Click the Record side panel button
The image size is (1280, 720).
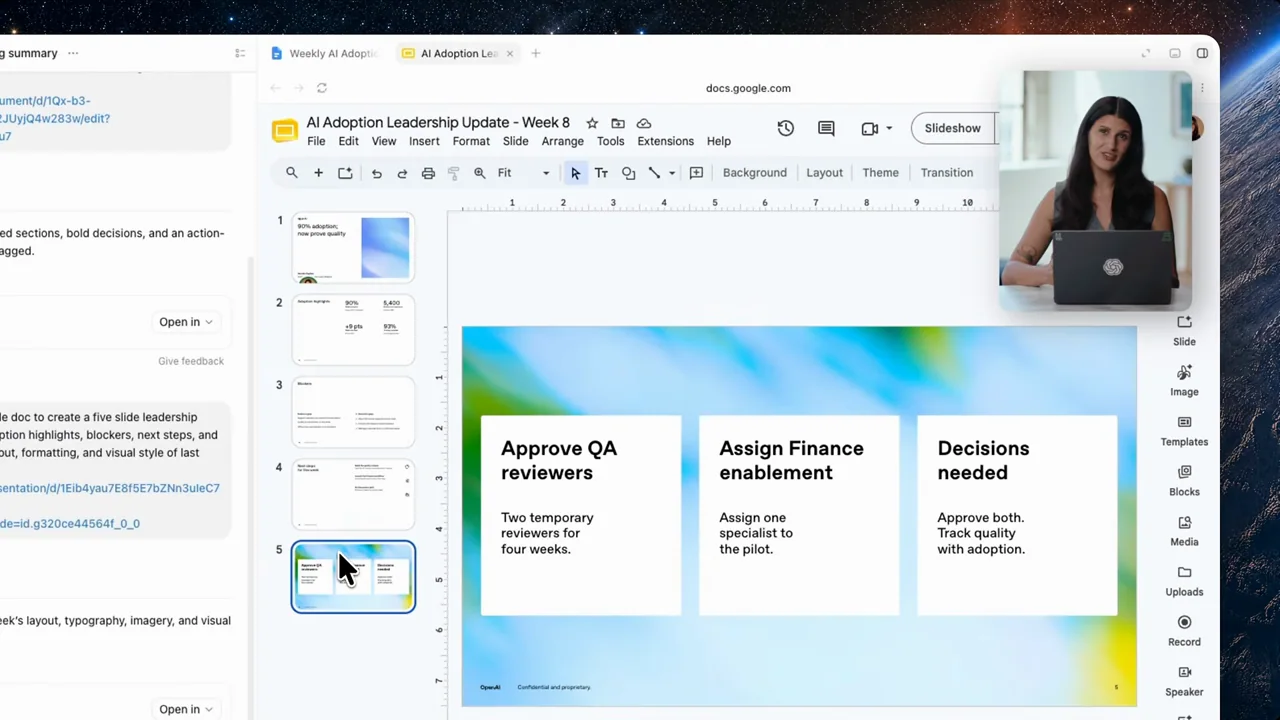click(x=1184, y=631)
